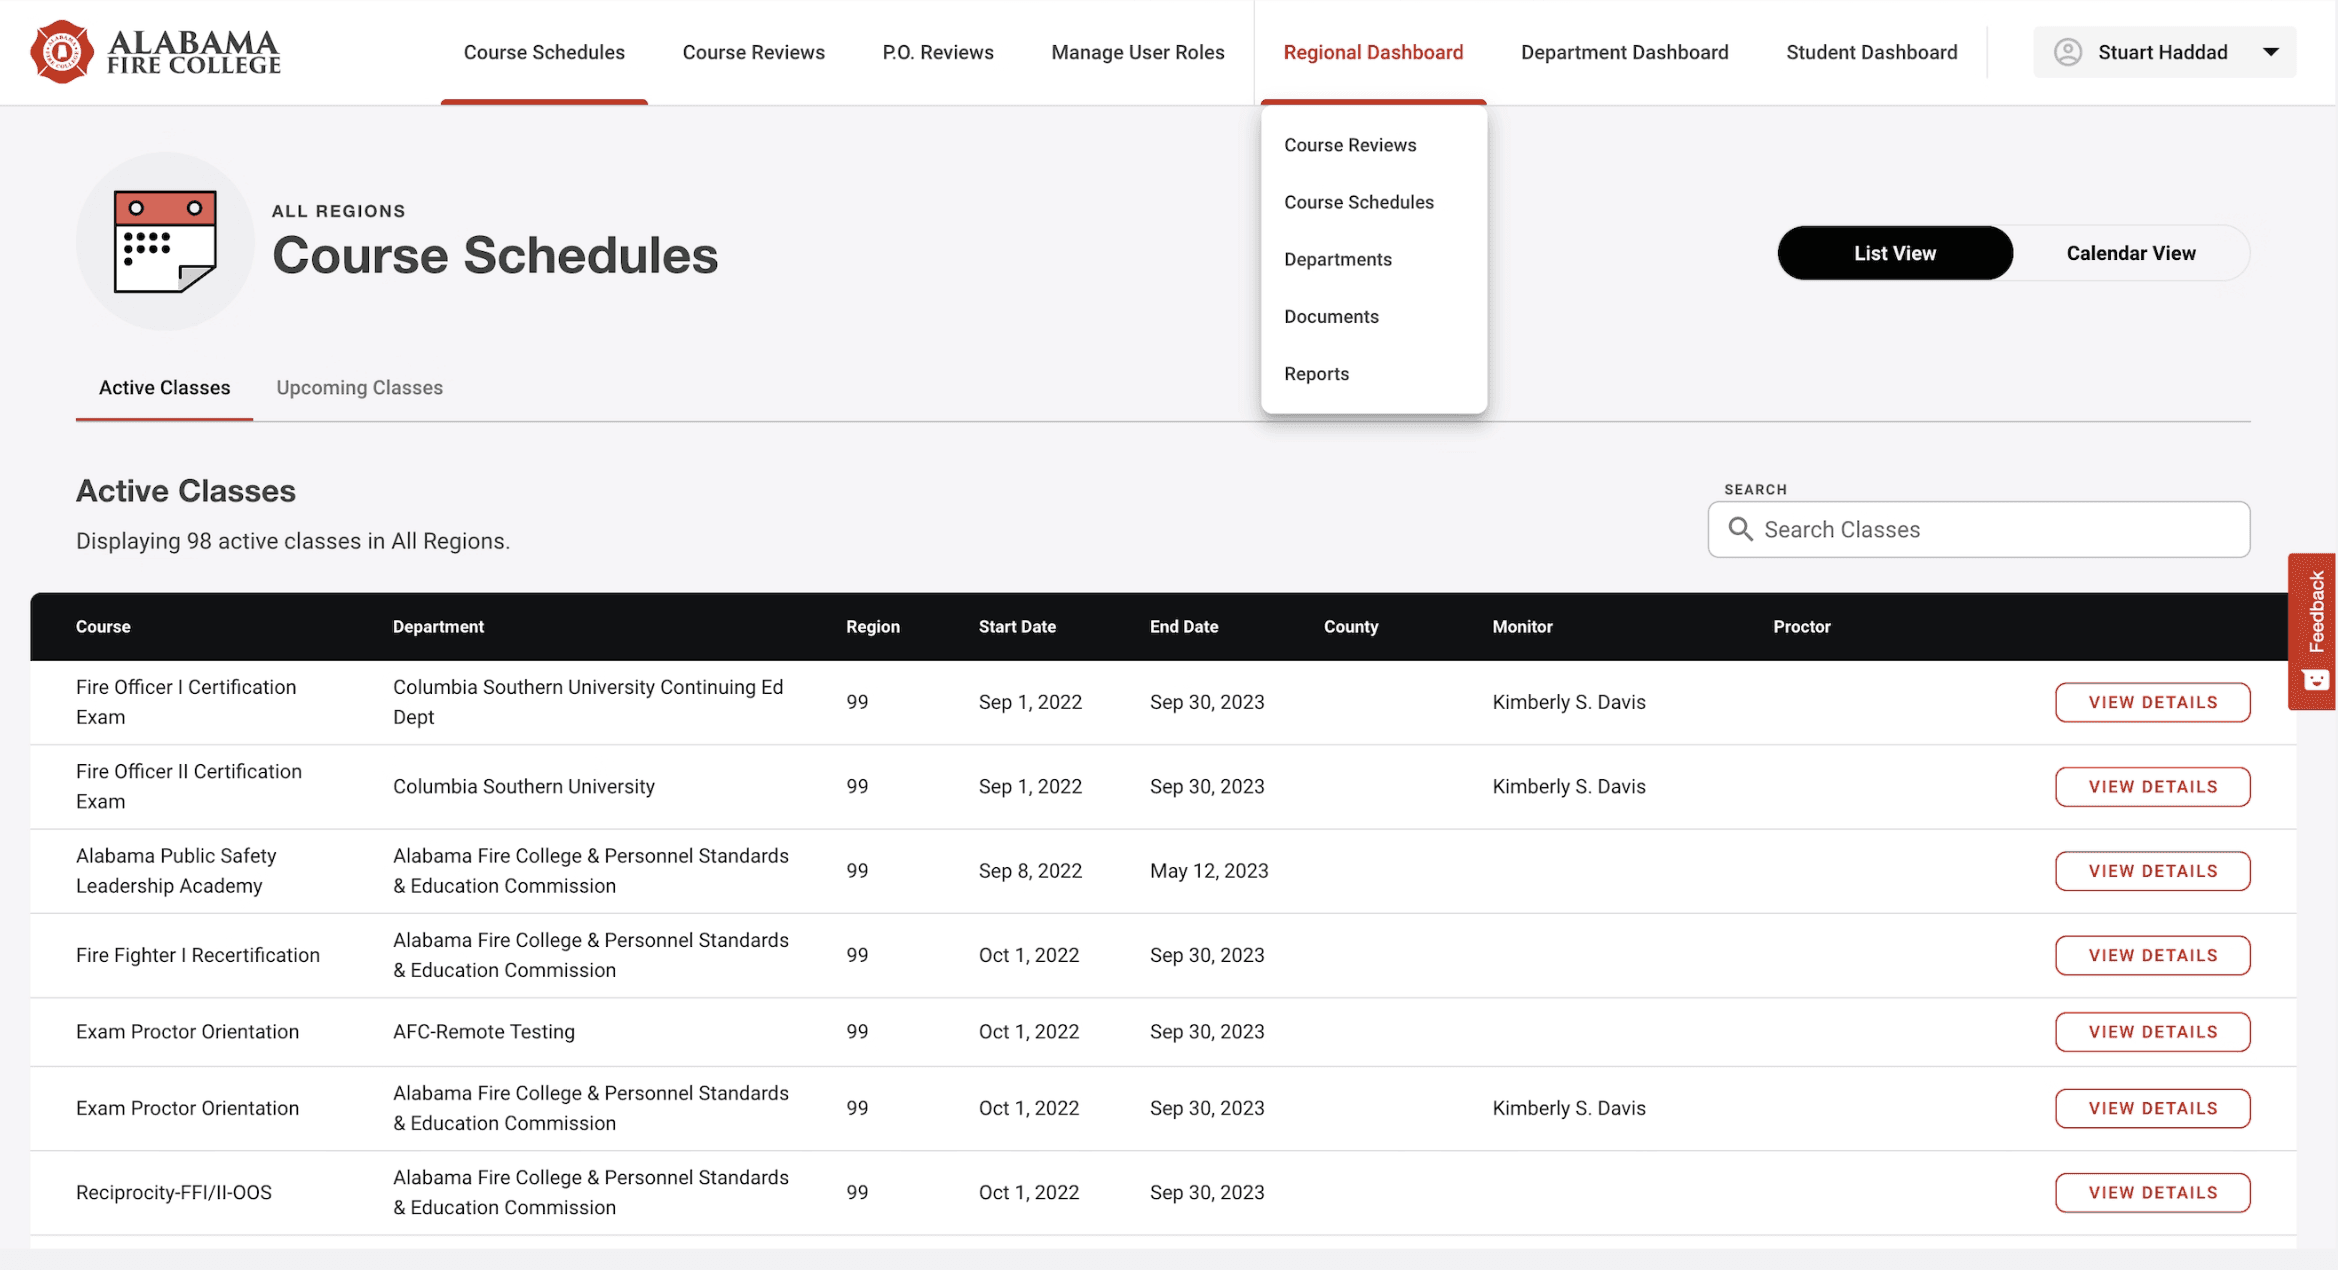Switch to the Upcoming Classes tab
Image resolution: width=2338 pixels, height=1270 pixels.
[x=359, y=387]
